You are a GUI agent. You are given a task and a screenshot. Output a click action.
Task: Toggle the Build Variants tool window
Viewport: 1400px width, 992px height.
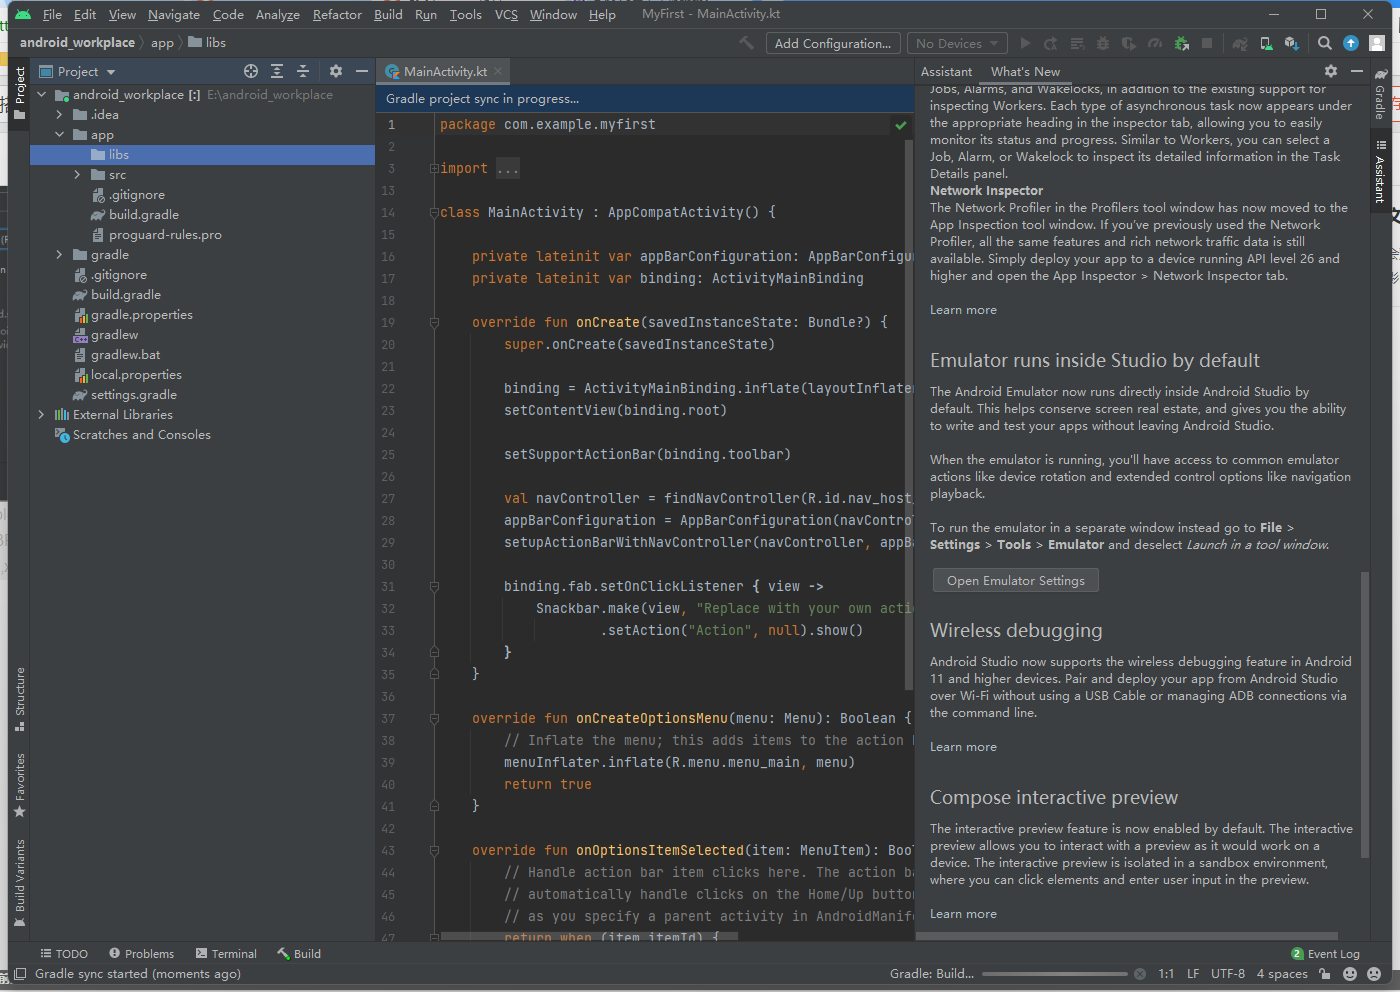[19, 883]
